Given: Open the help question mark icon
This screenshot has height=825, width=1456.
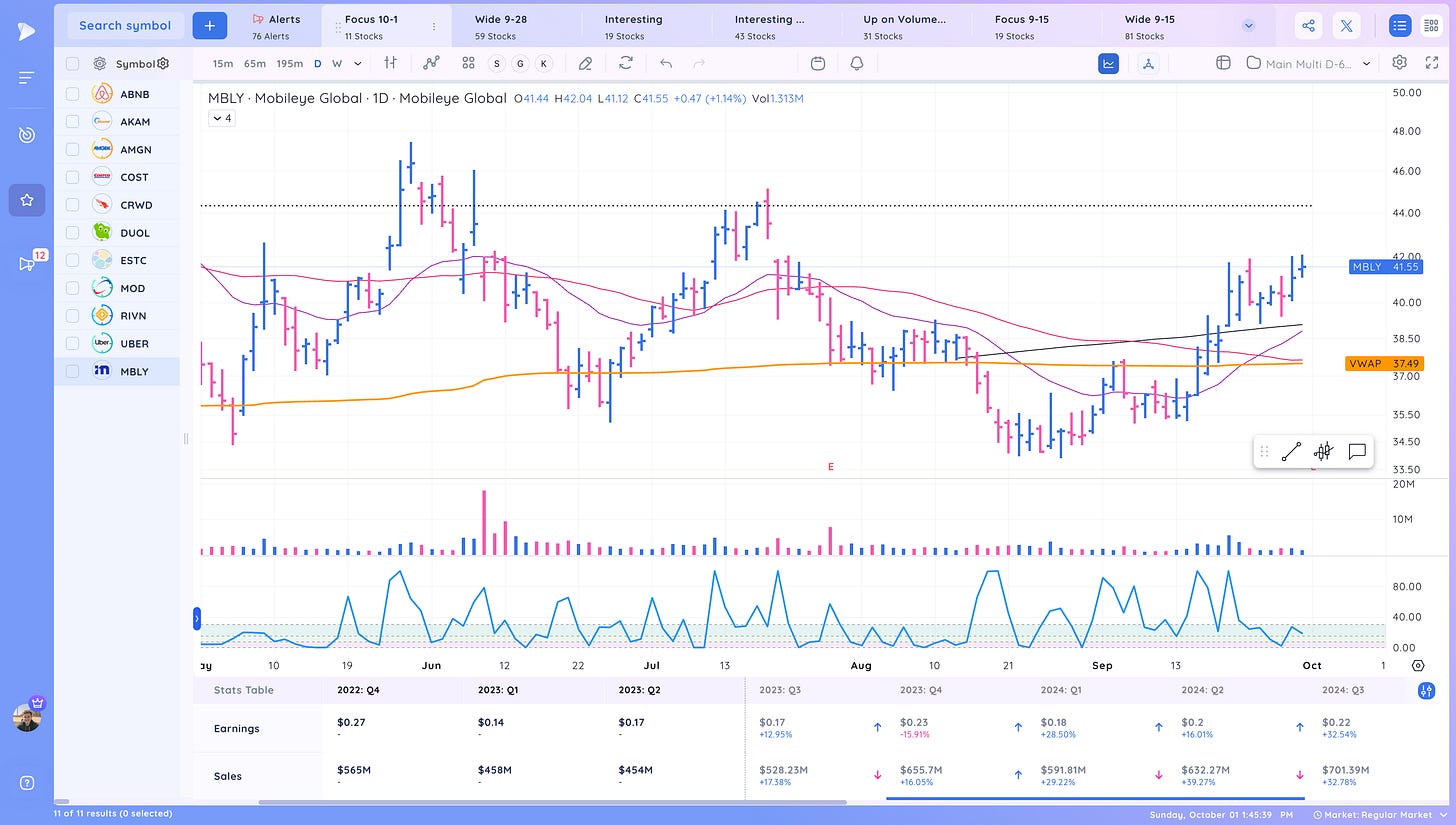Looking at the screenshot, I should pyautogui.click(x=27, y=782).
